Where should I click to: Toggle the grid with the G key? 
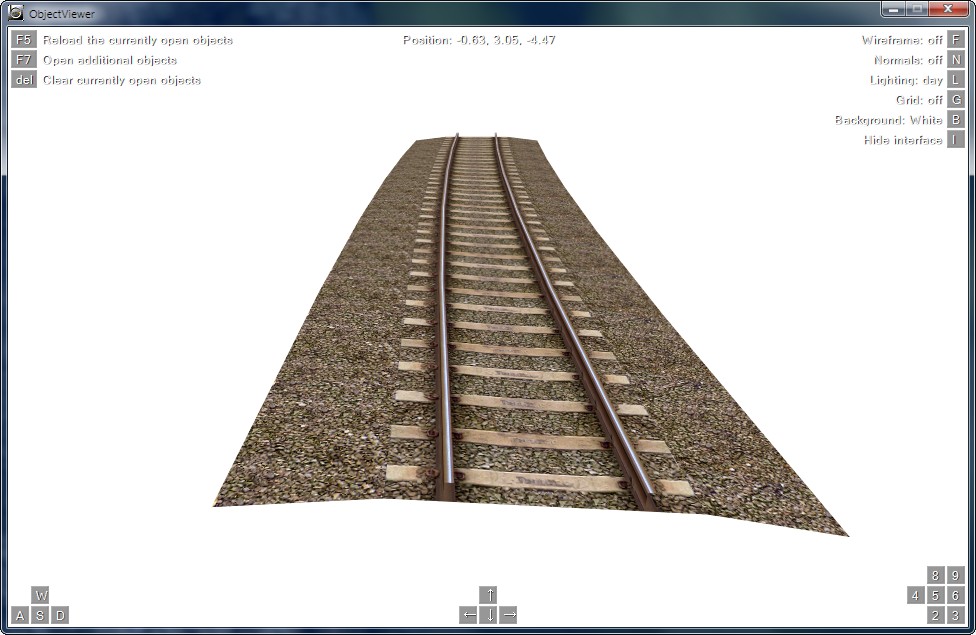pos(956,100)
